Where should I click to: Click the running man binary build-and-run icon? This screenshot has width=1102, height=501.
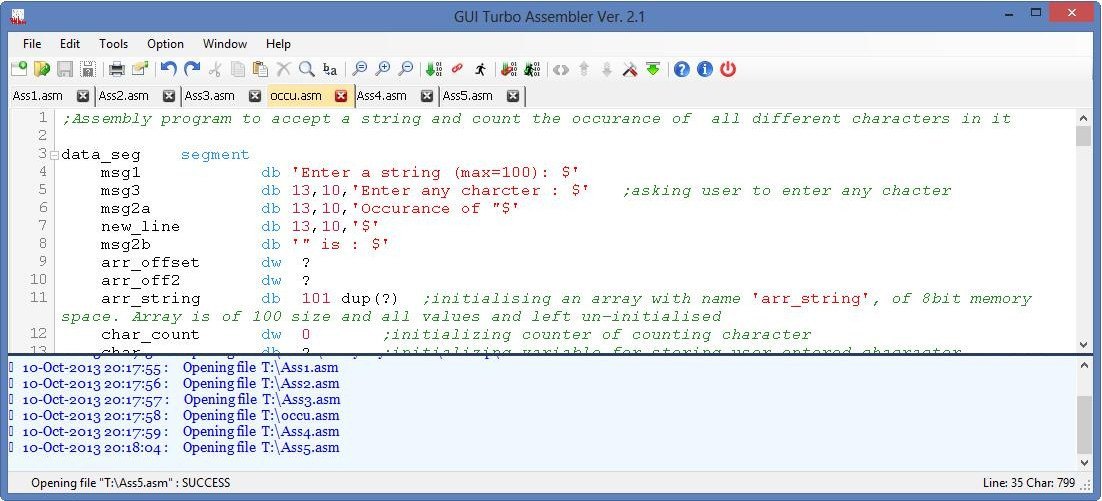point(532,69)
